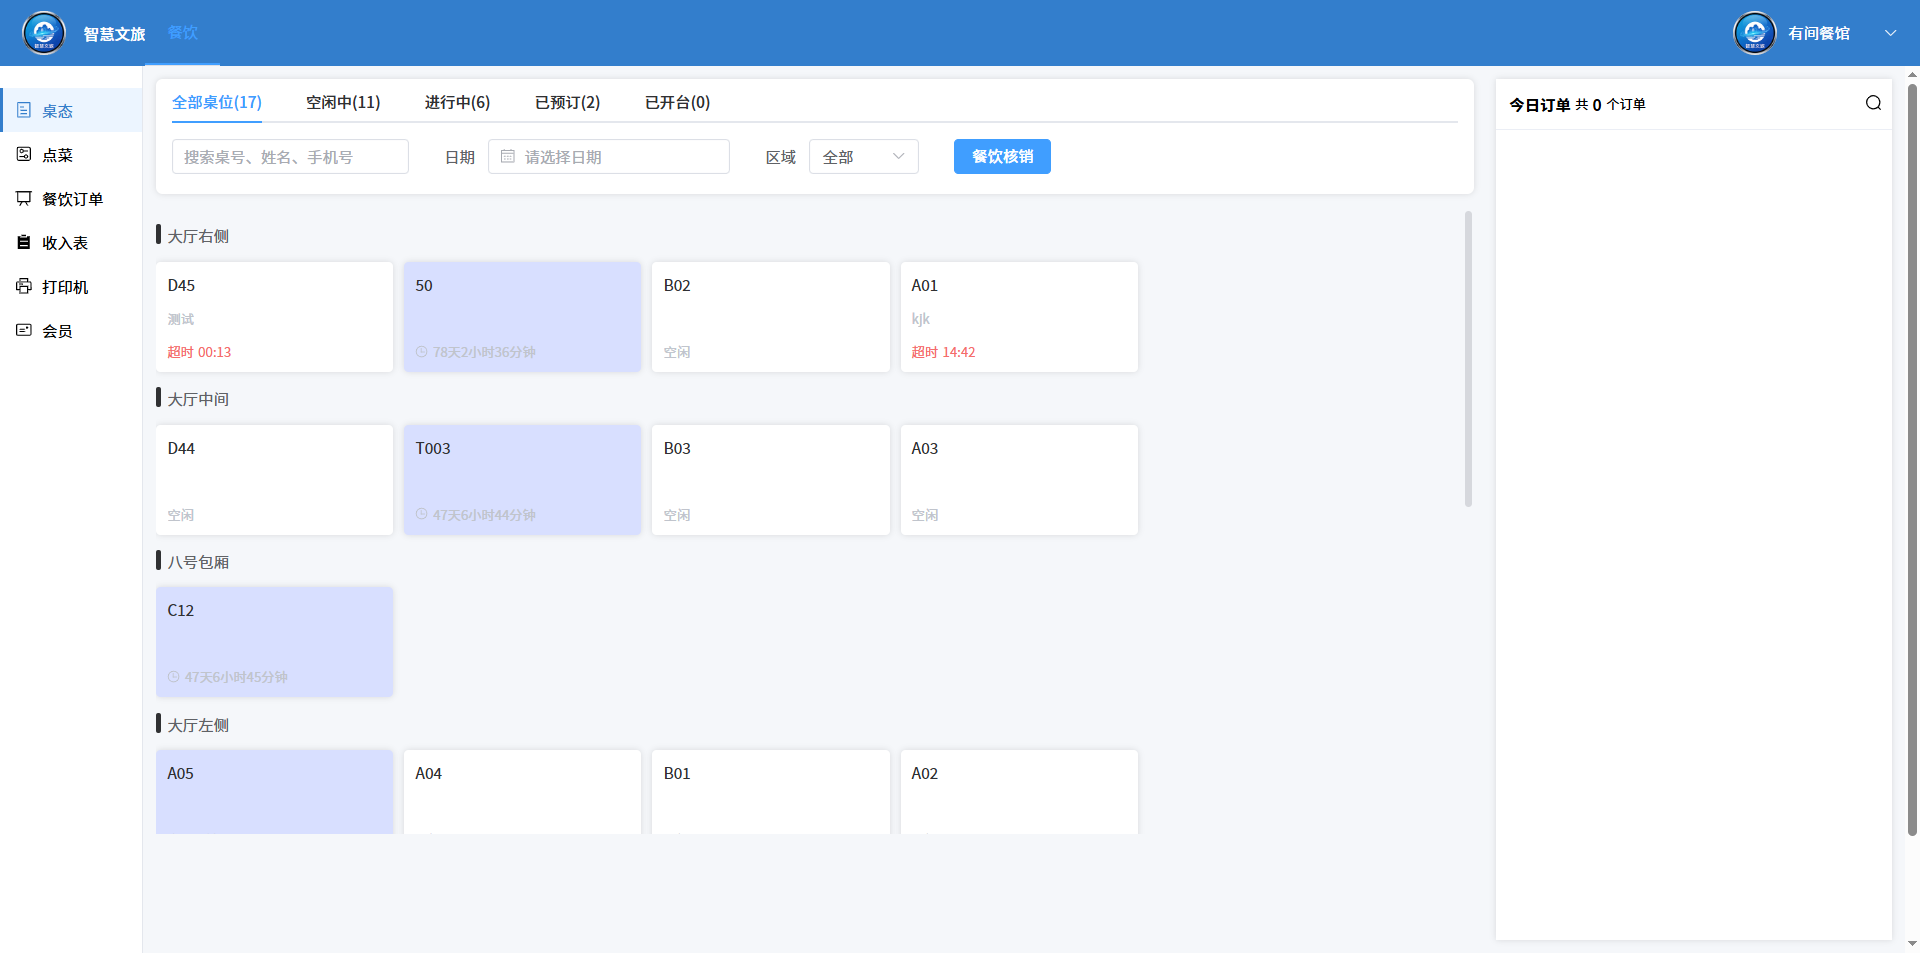This screenshot has height=953, width=1920.
Task: Click the 智慧文旅 brand title
Action: click(114, 34)
